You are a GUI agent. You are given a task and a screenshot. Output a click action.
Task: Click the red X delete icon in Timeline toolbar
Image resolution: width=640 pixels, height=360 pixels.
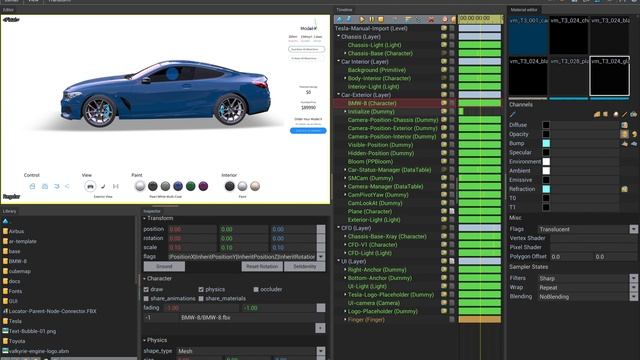(x=431, y=19)
